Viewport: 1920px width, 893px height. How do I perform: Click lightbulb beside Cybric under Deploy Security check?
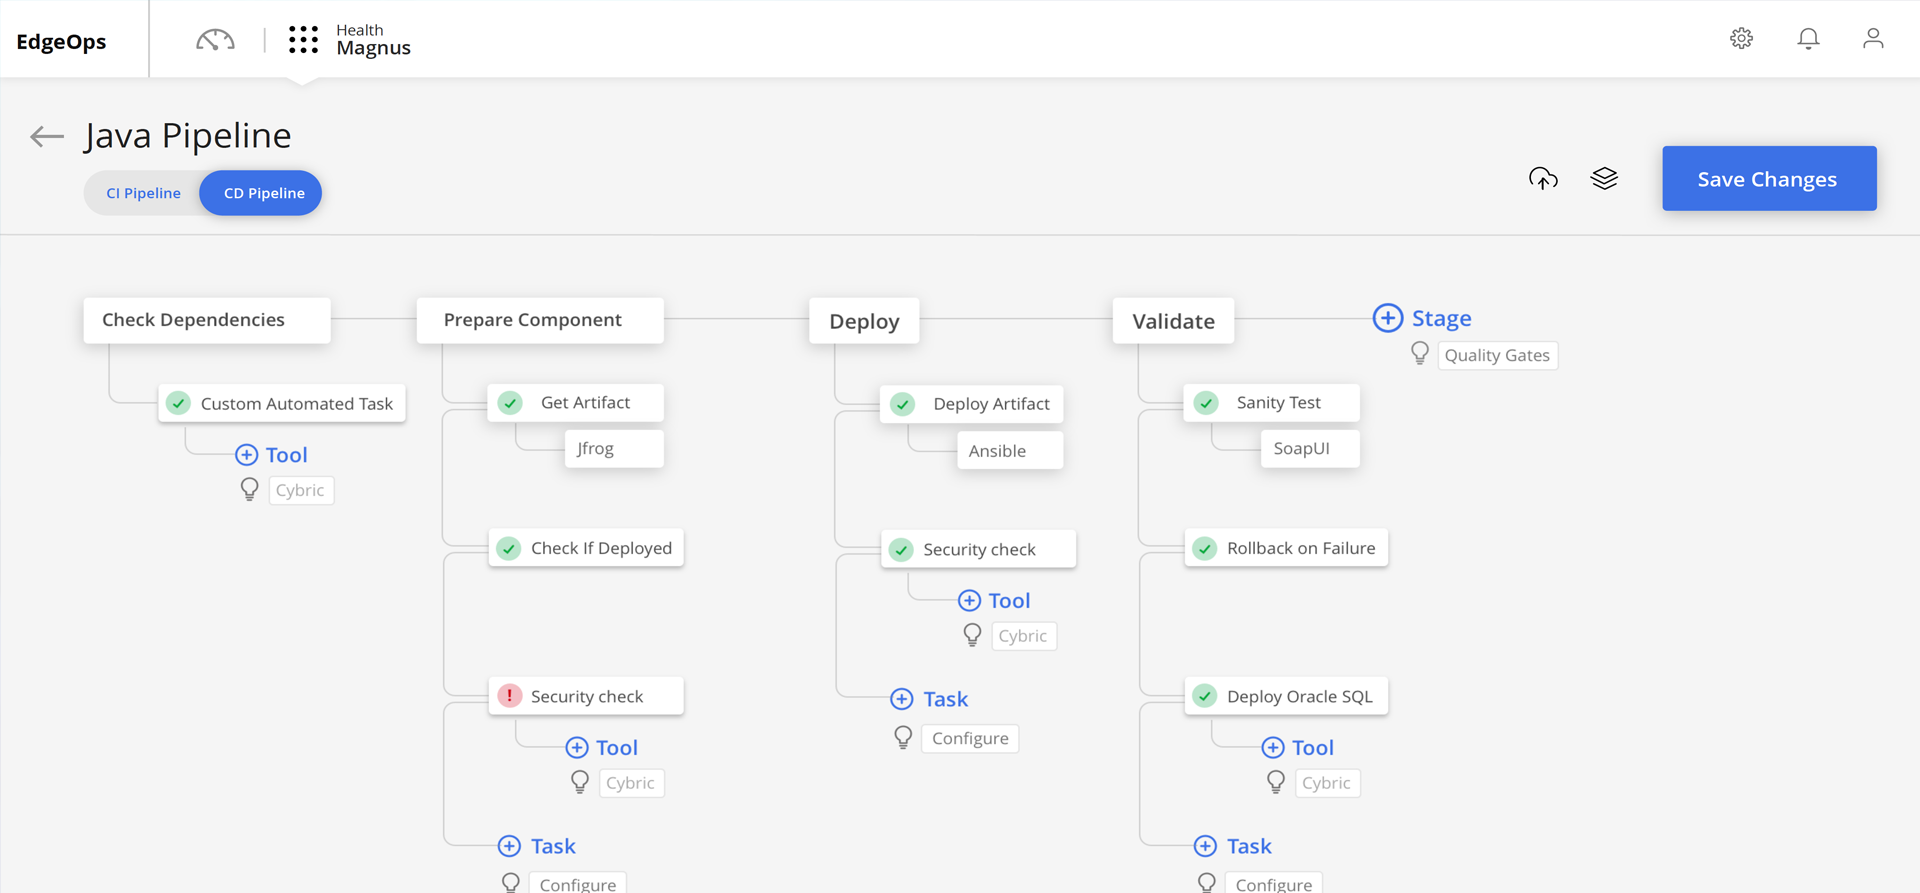(972, 636)
